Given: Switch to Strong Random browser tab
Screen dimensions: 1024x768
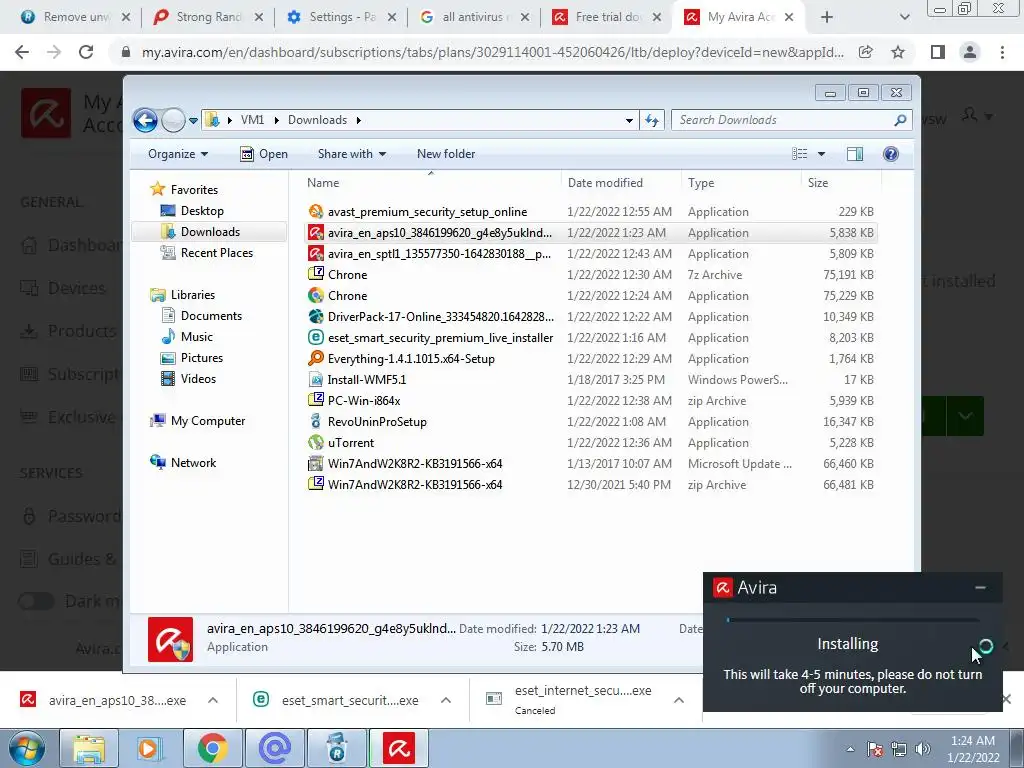Looking at the screenshot, I should click(208, 17).
